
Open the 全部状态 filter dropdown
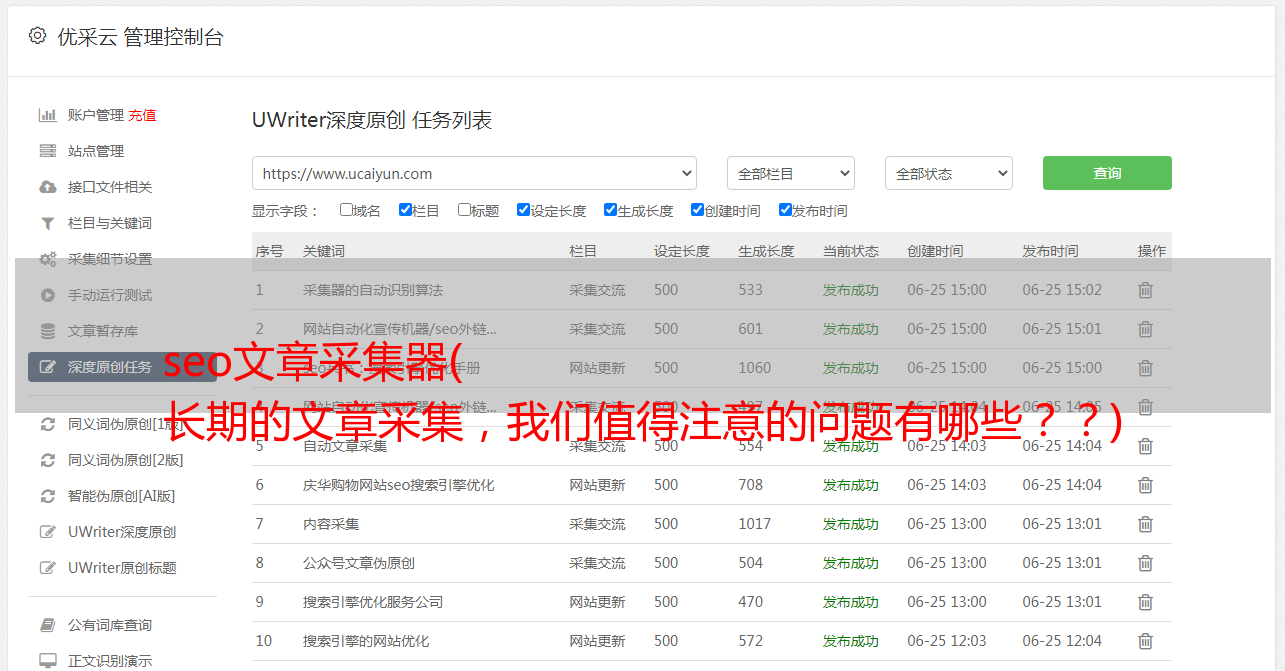tap(948, 173)
